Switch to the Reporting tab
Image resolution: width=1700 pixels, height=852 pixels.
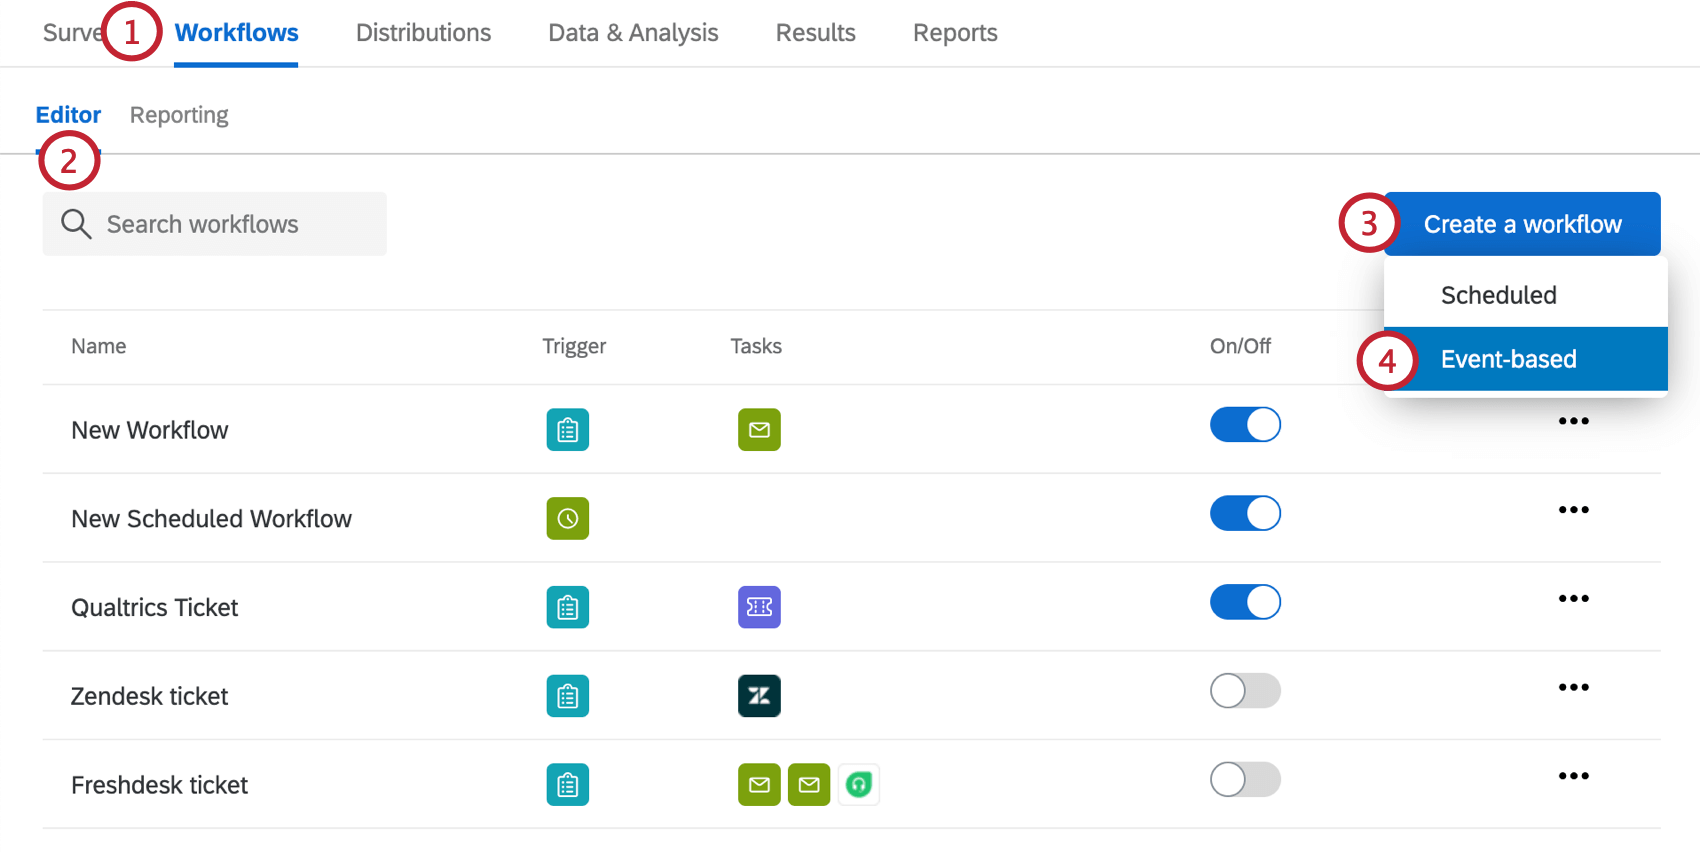pyautogui.click(x=179, y=114)
